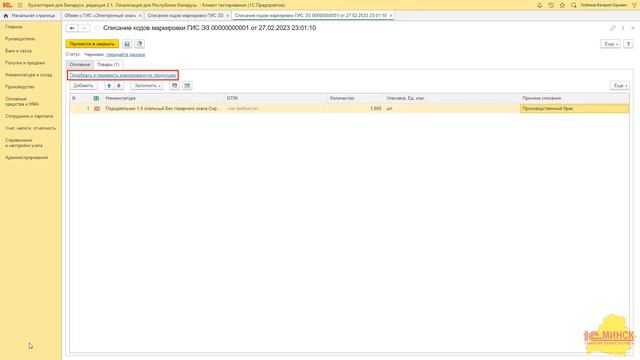Move the row up with up arrow

(109, 86)
